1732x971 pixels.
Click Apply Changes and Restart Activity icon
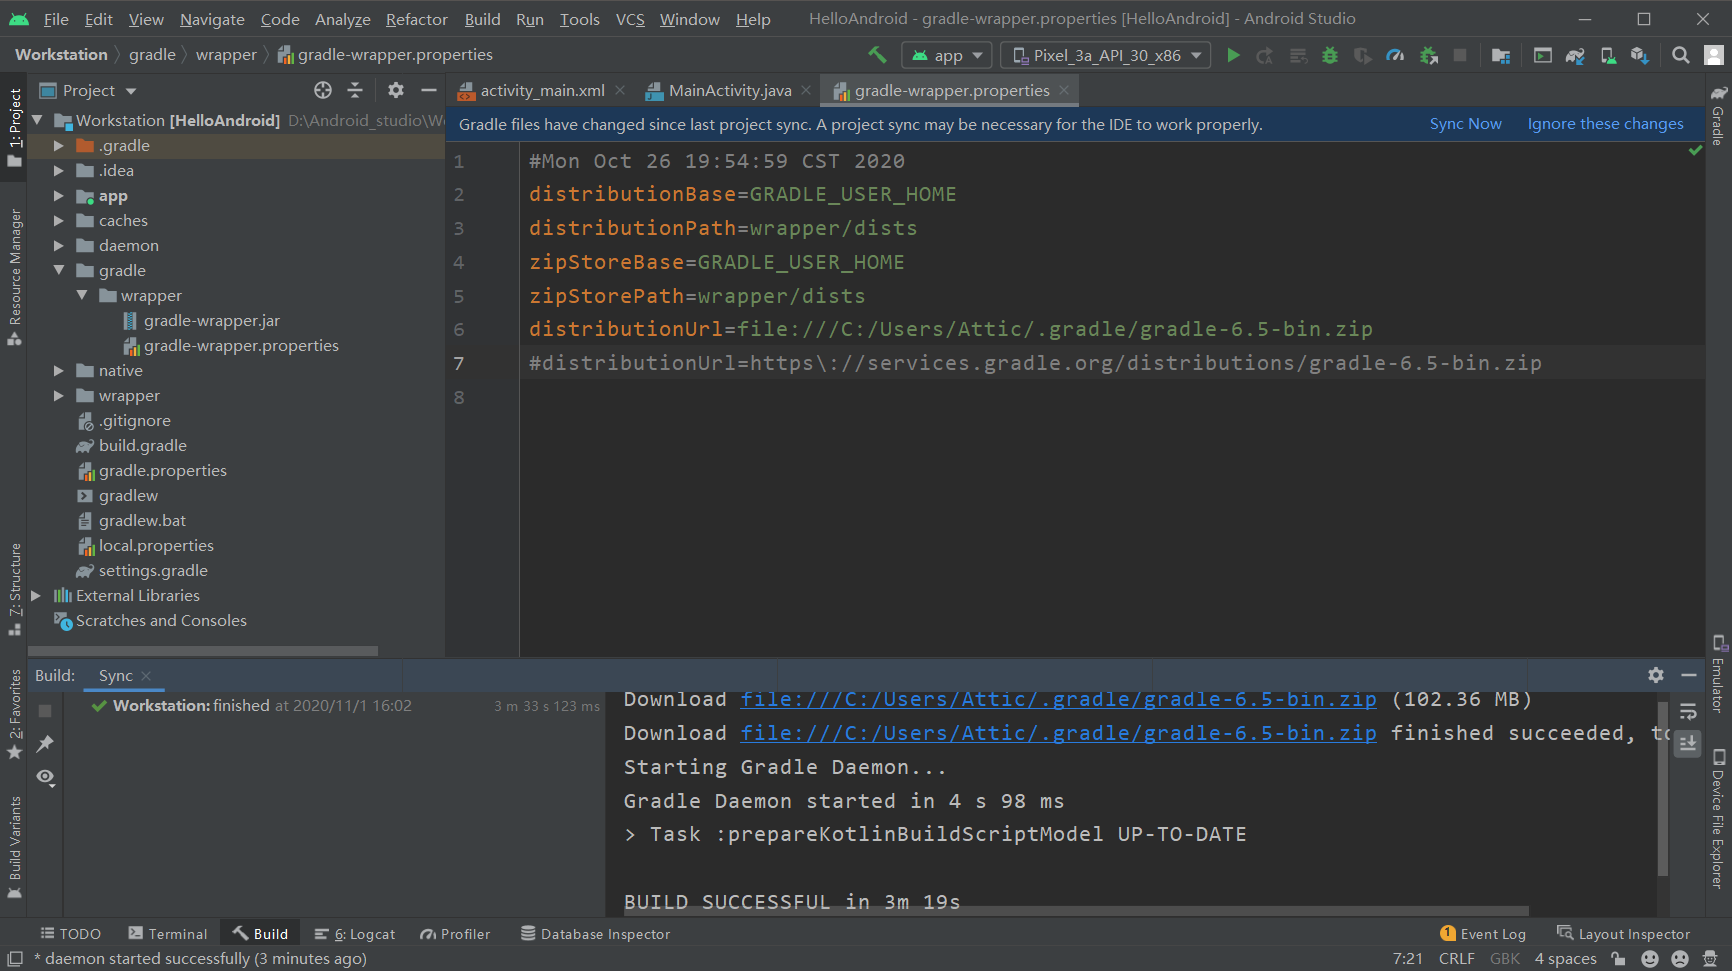1265,55
